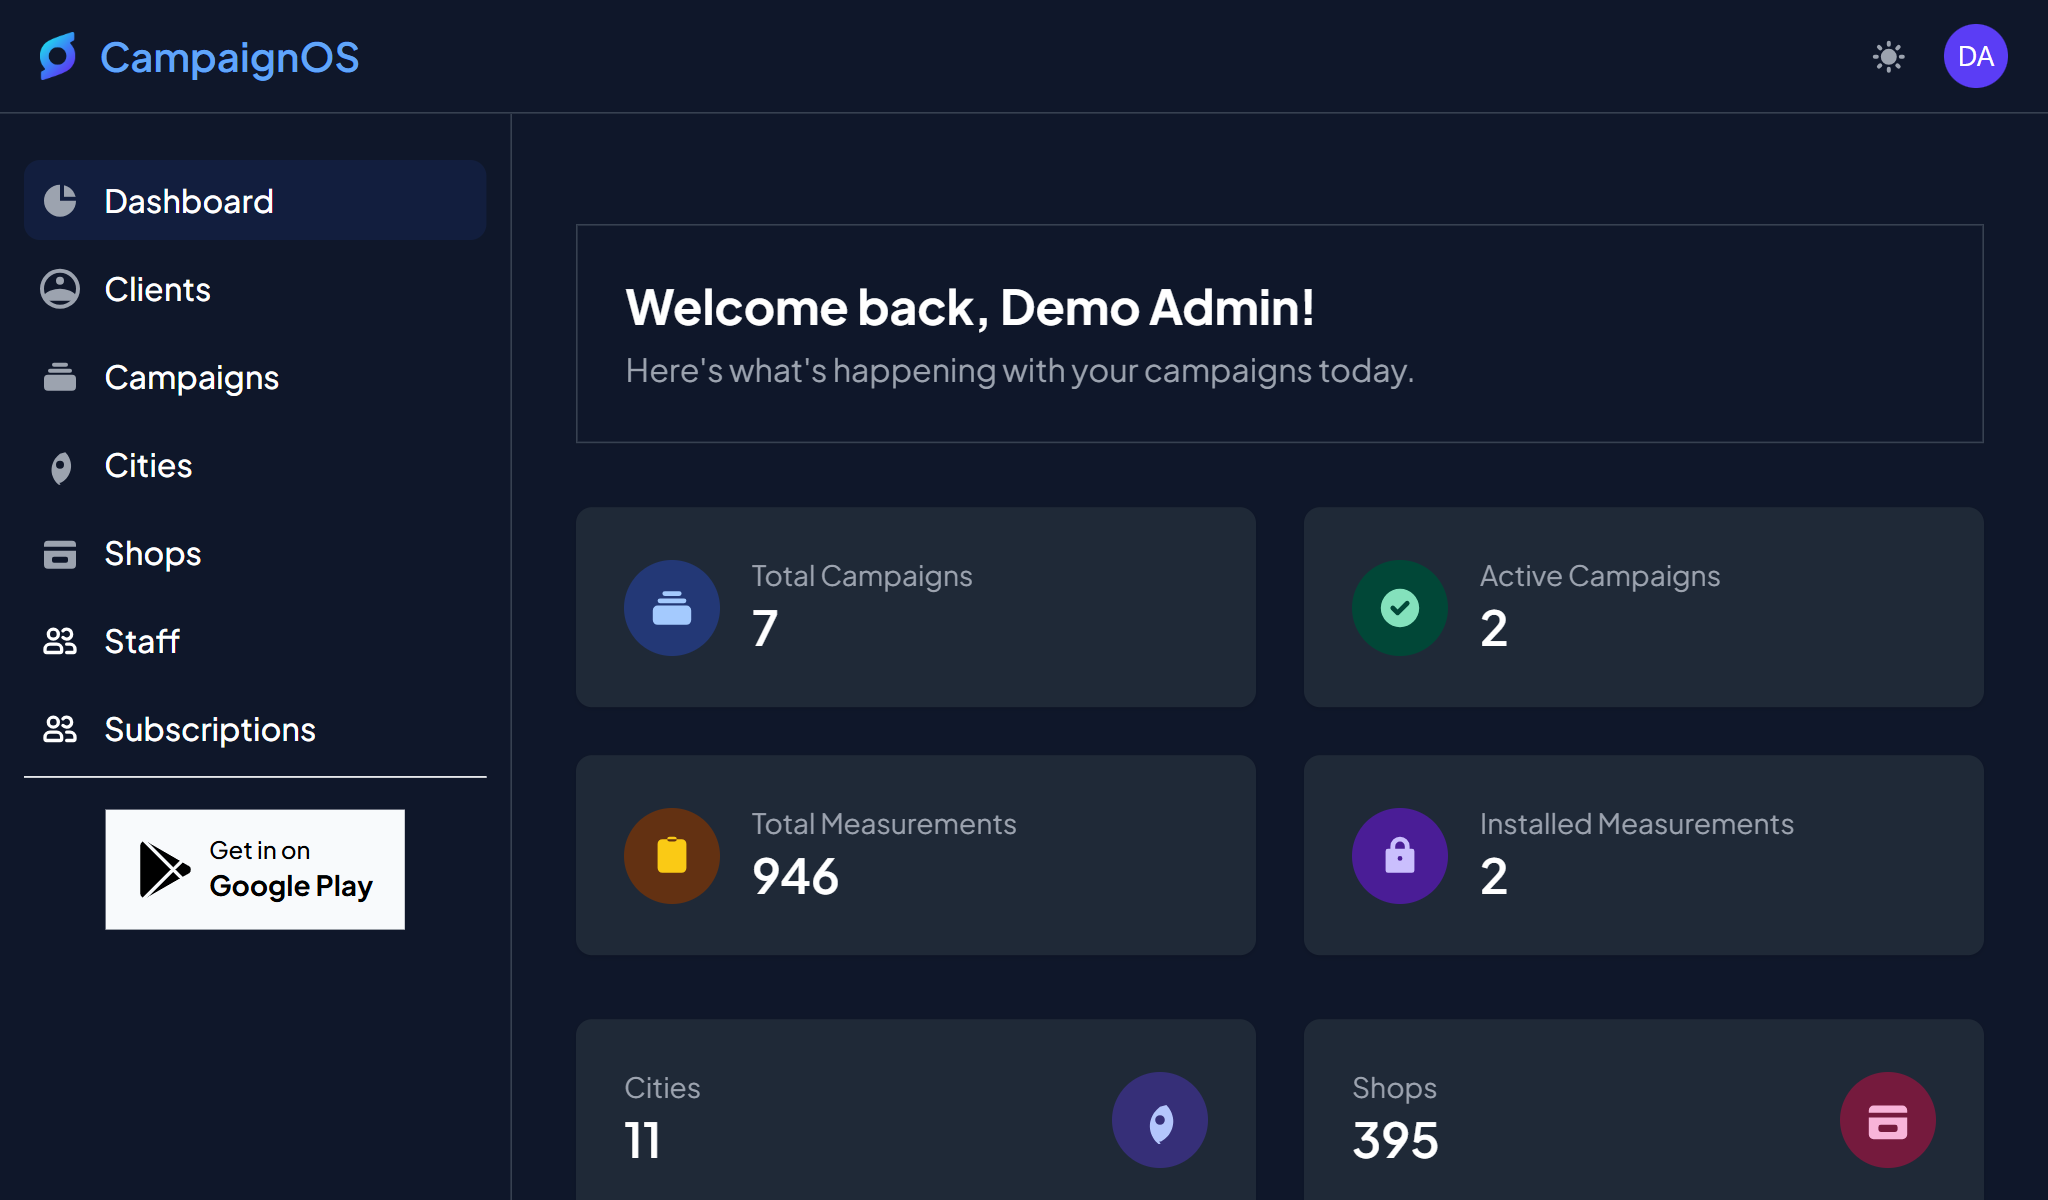Click the measurements value 946

(x=795, y=877)
